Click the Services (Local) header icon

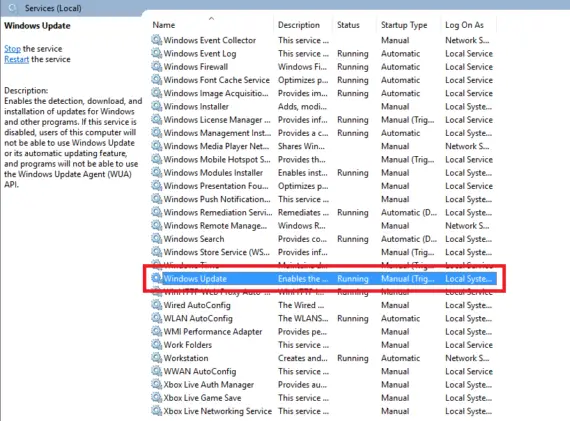coord(12,8)
